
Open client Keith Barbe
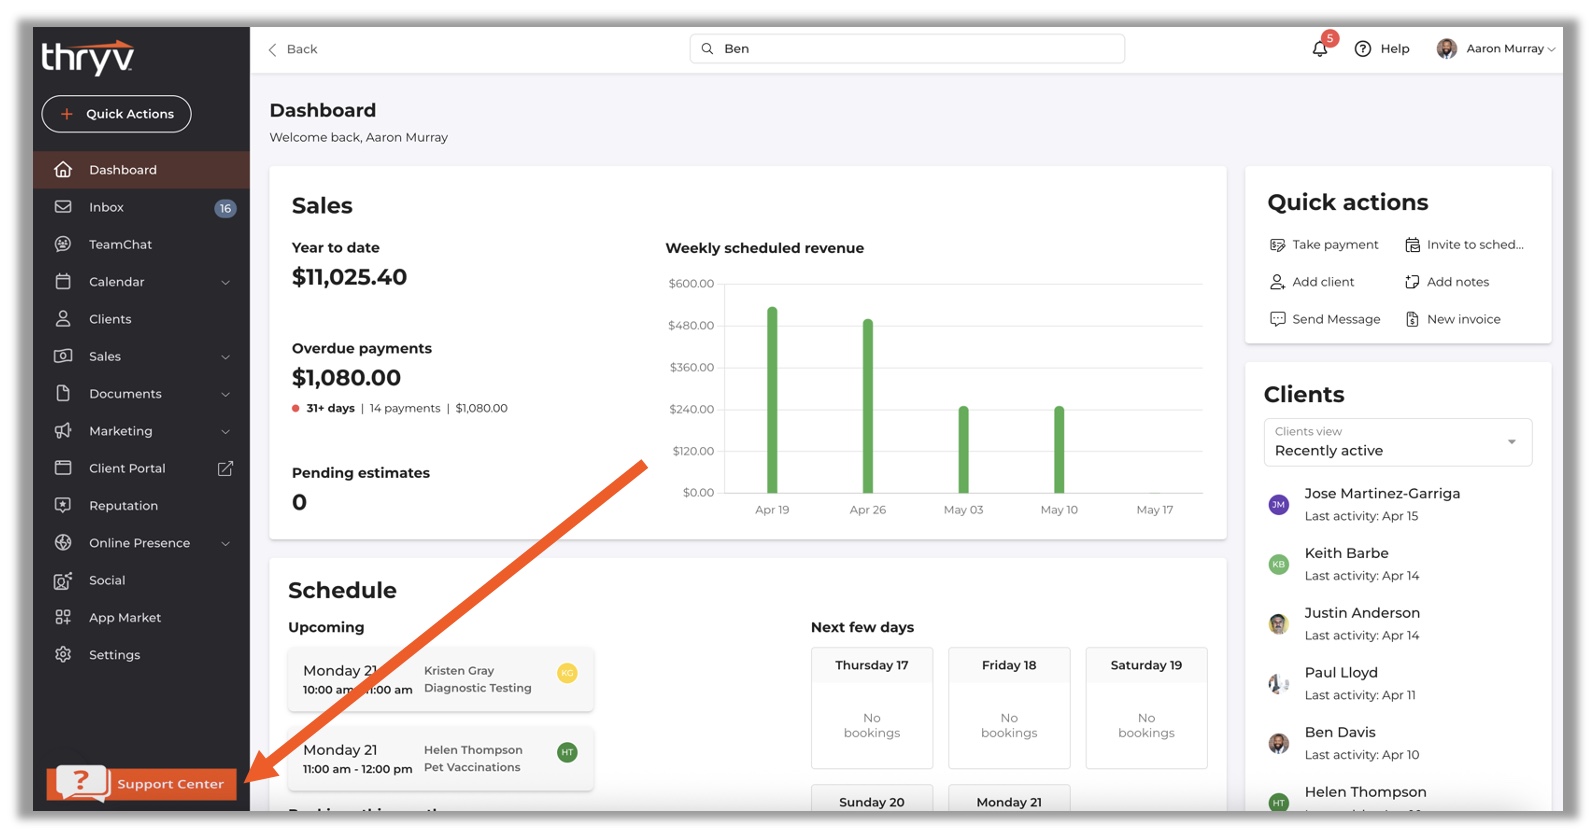click(1346, 553)
